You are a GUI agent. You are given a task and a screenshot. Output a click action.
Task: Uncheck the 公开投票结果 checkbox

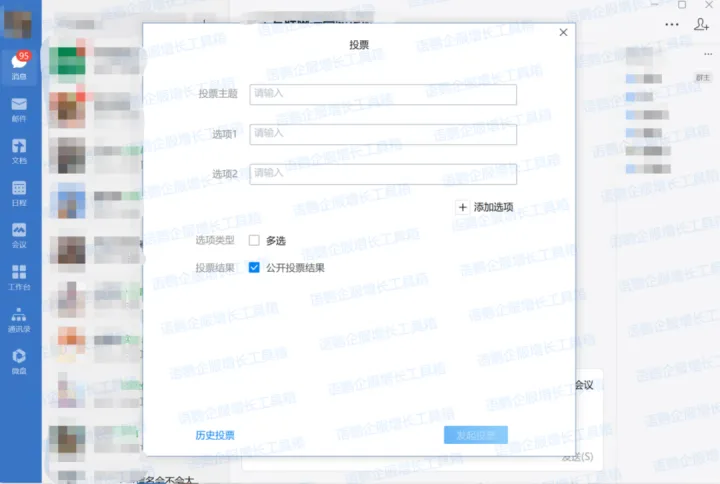coord(254,268)
